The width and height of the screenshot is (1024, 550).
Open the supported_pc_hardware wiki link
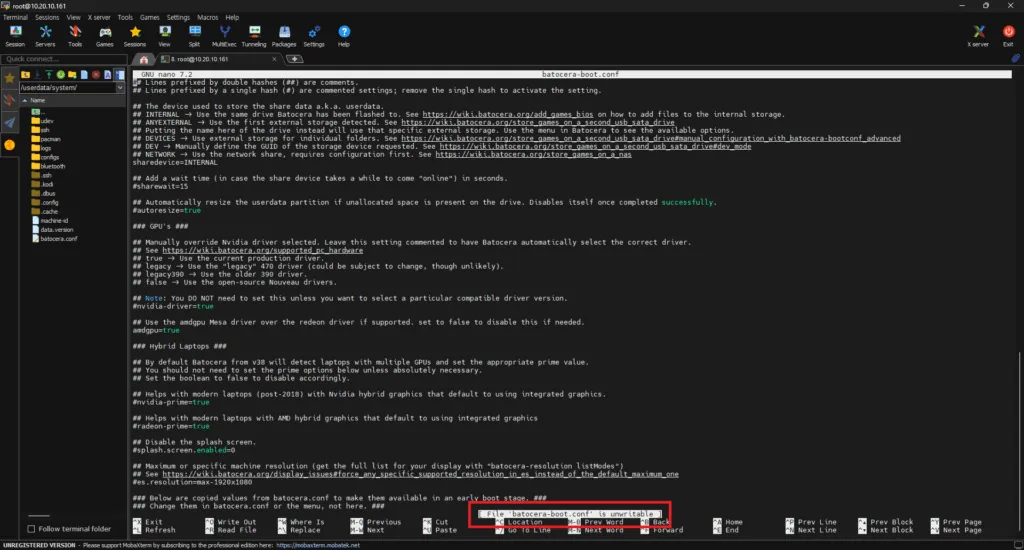point(263,250)
